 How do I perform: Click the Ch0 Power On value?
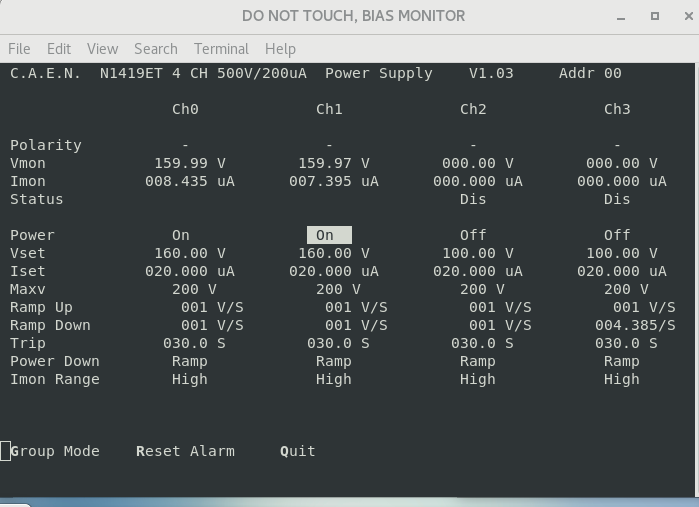point(181,235)
